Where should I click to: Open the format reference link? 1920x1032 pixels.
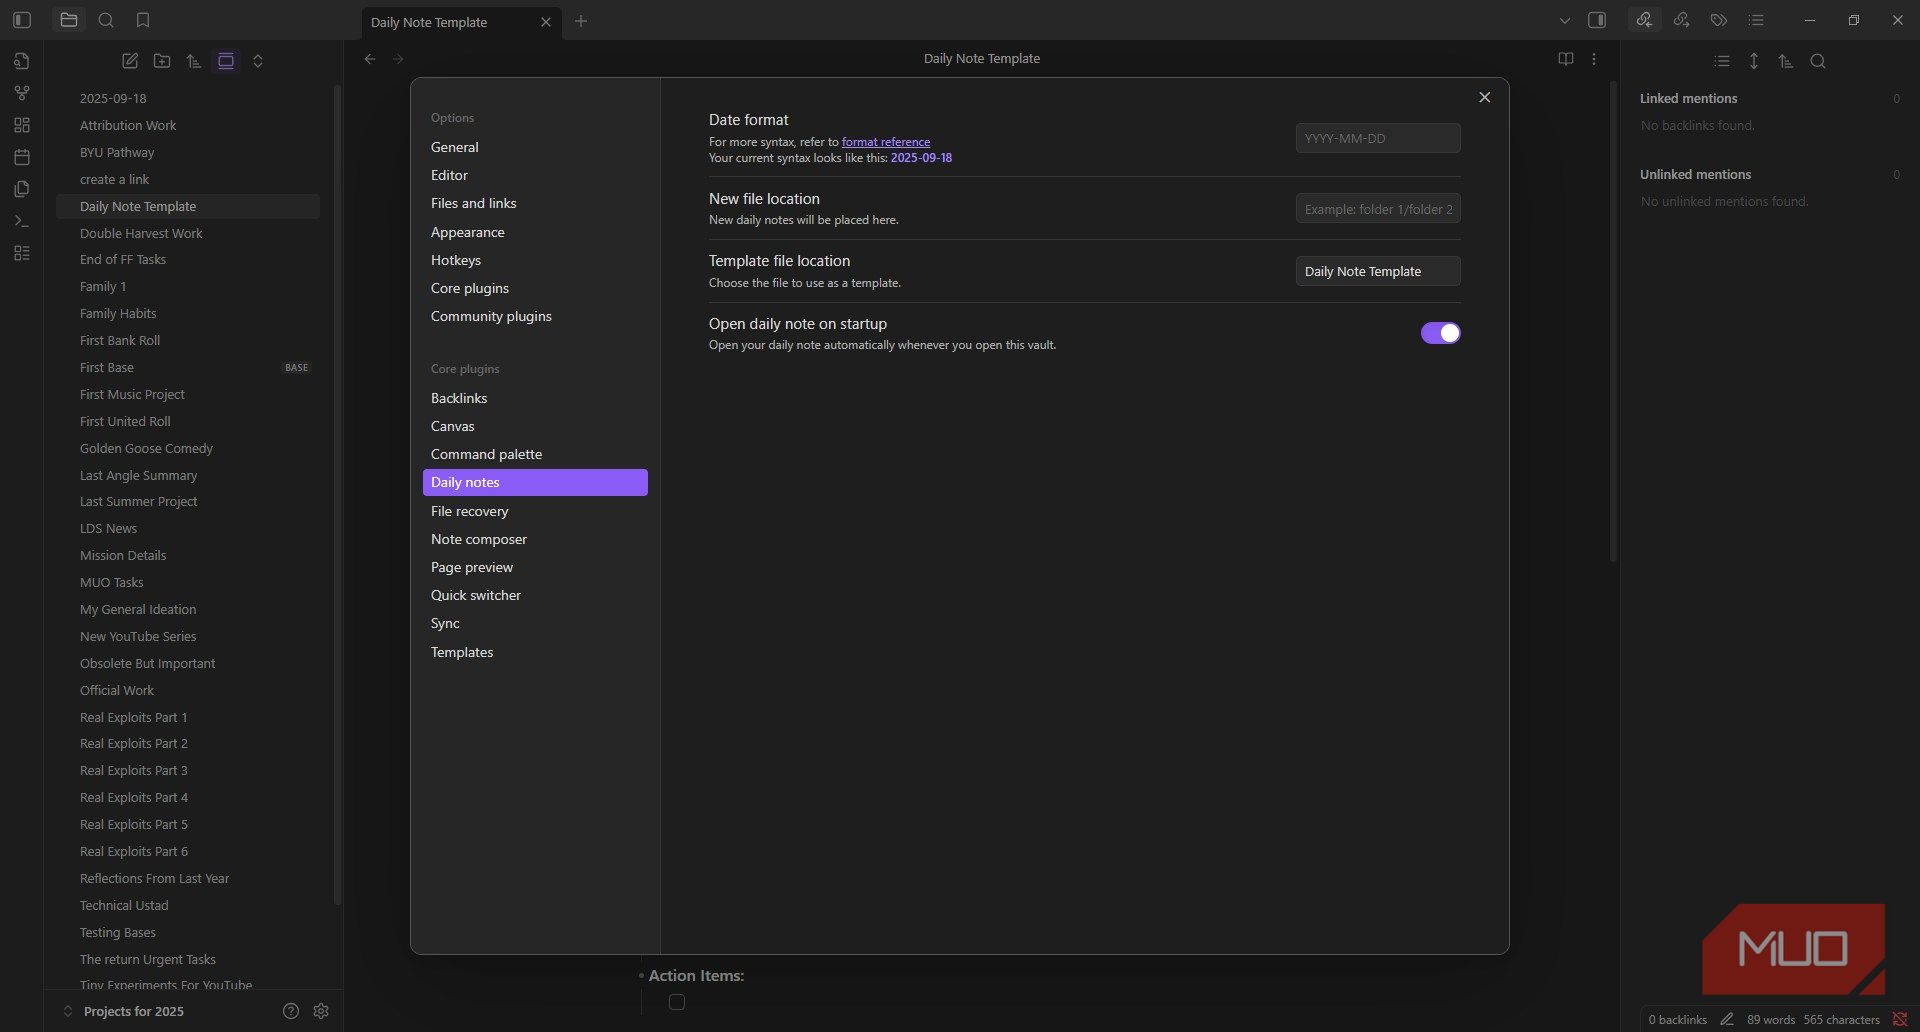[886, 142]
